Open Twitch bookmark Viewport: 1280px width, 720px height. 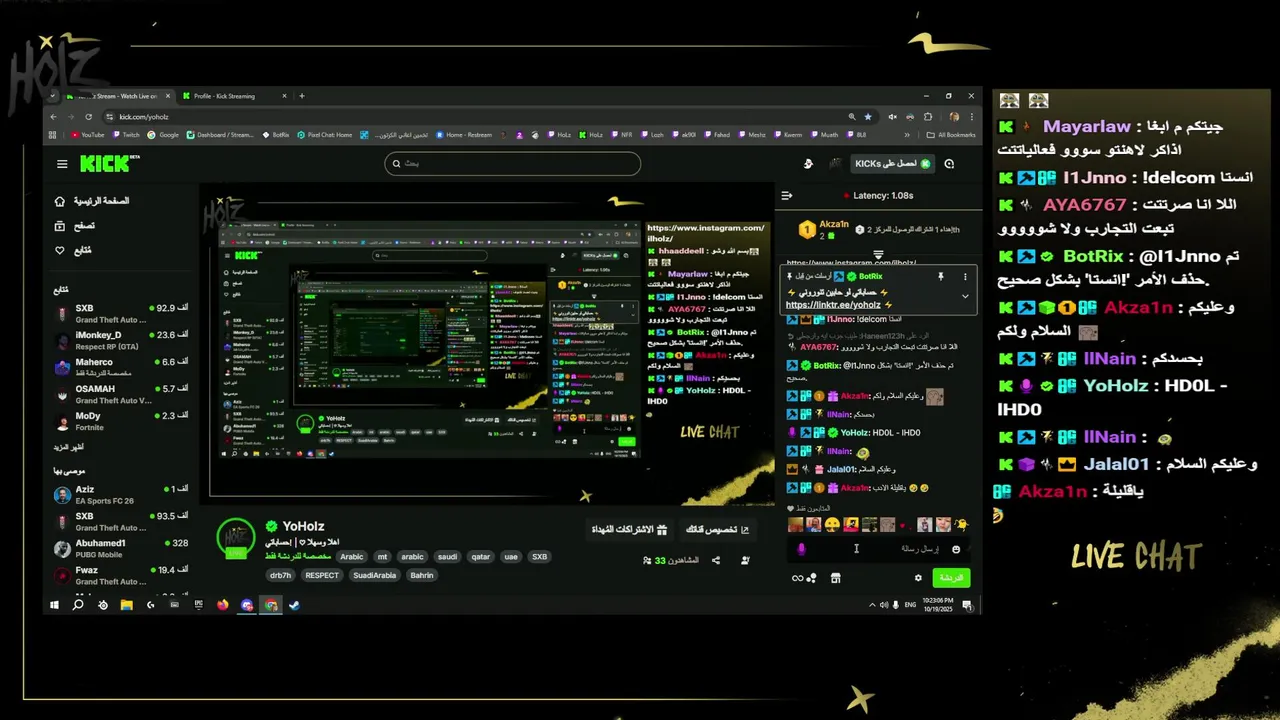point(126,135)
